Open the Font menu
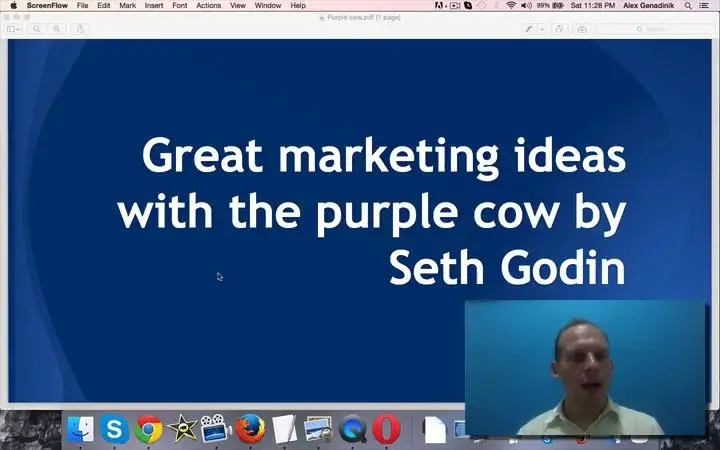Screen dimensions: 720x450 coord(180,6)
